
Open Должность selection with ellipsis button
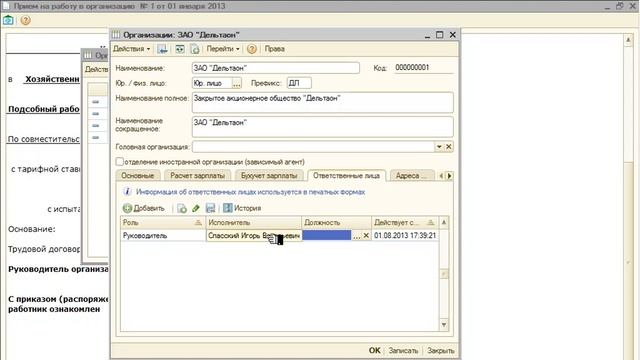point(357,236)
